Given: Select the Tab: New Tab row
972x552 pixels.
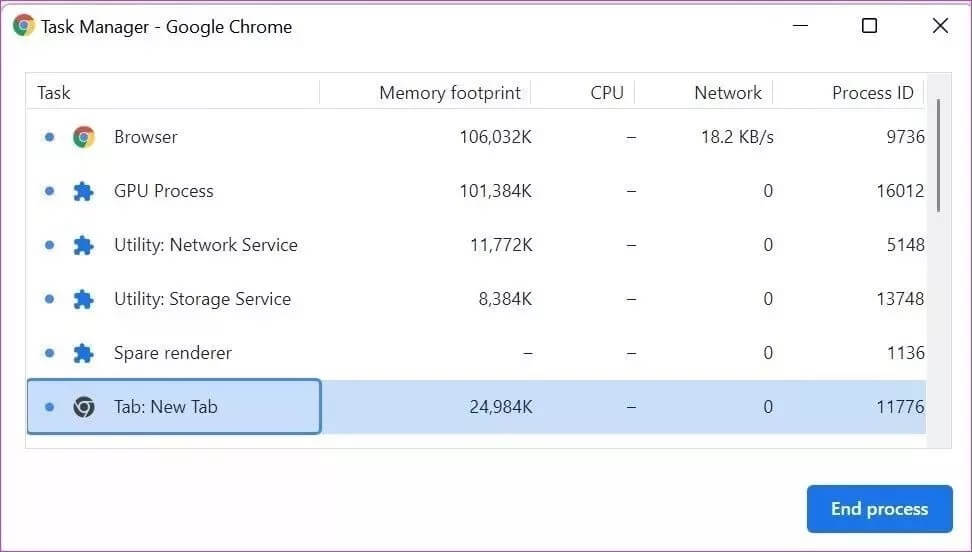Looking at the screenshot, I should pos(476,407).
